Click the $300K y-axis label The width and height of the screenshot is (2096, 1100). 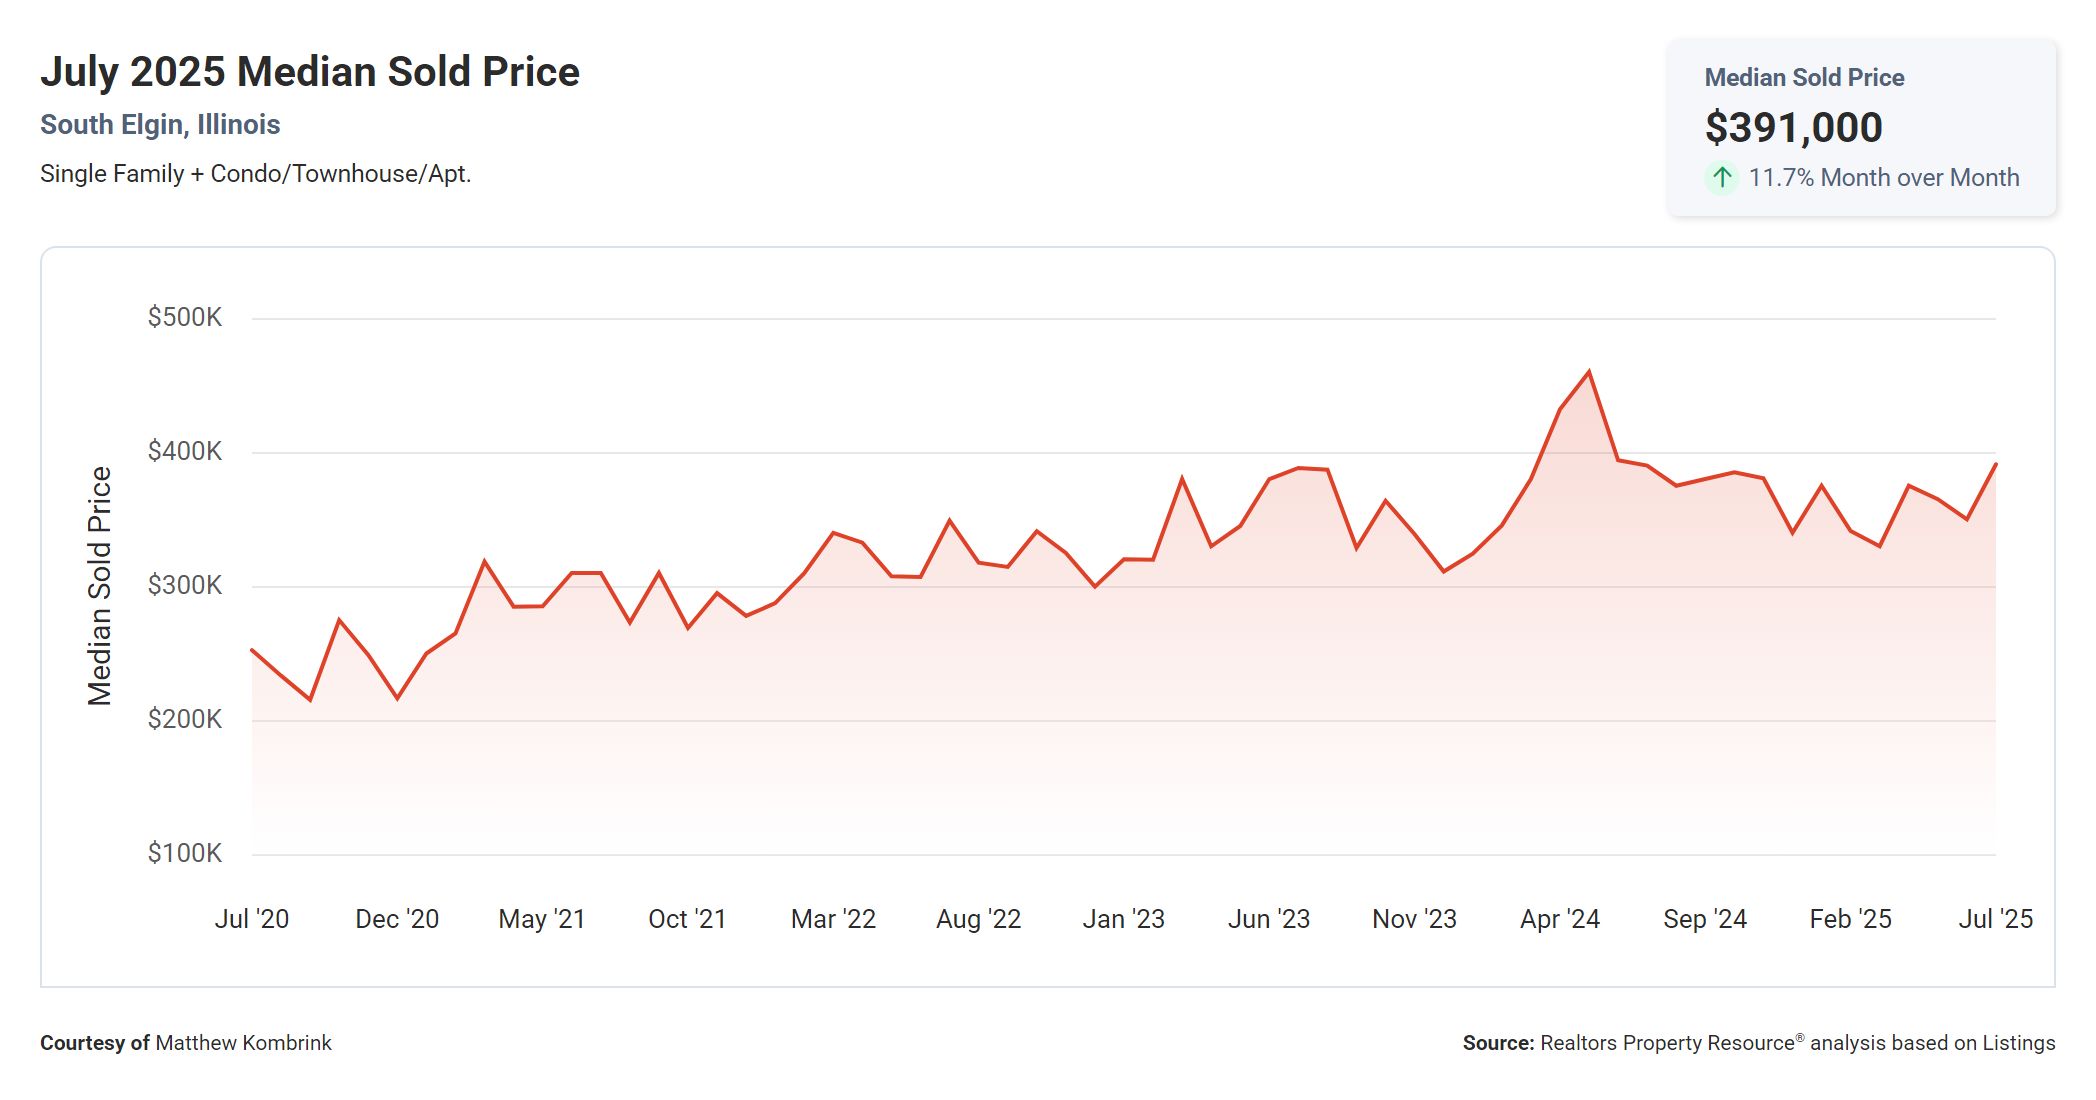[185, 585]
